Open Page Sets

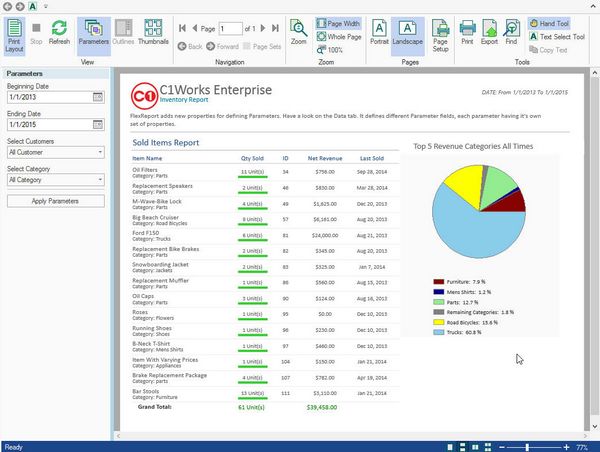(x=262, y=46)
